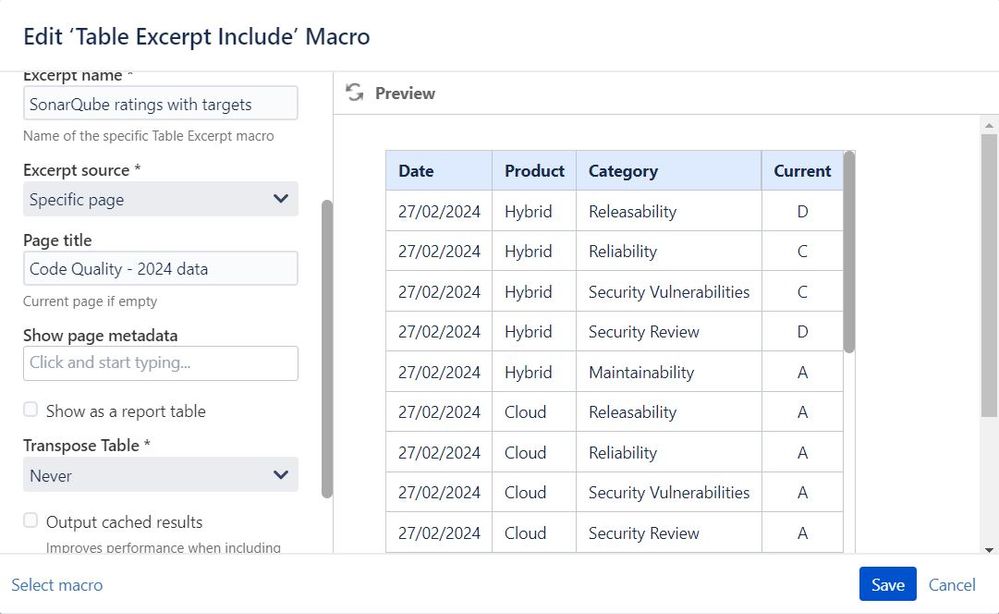This screenshot has height=614, width=999.
Task: Click the Product column header
Action: [x=534, y=171]
